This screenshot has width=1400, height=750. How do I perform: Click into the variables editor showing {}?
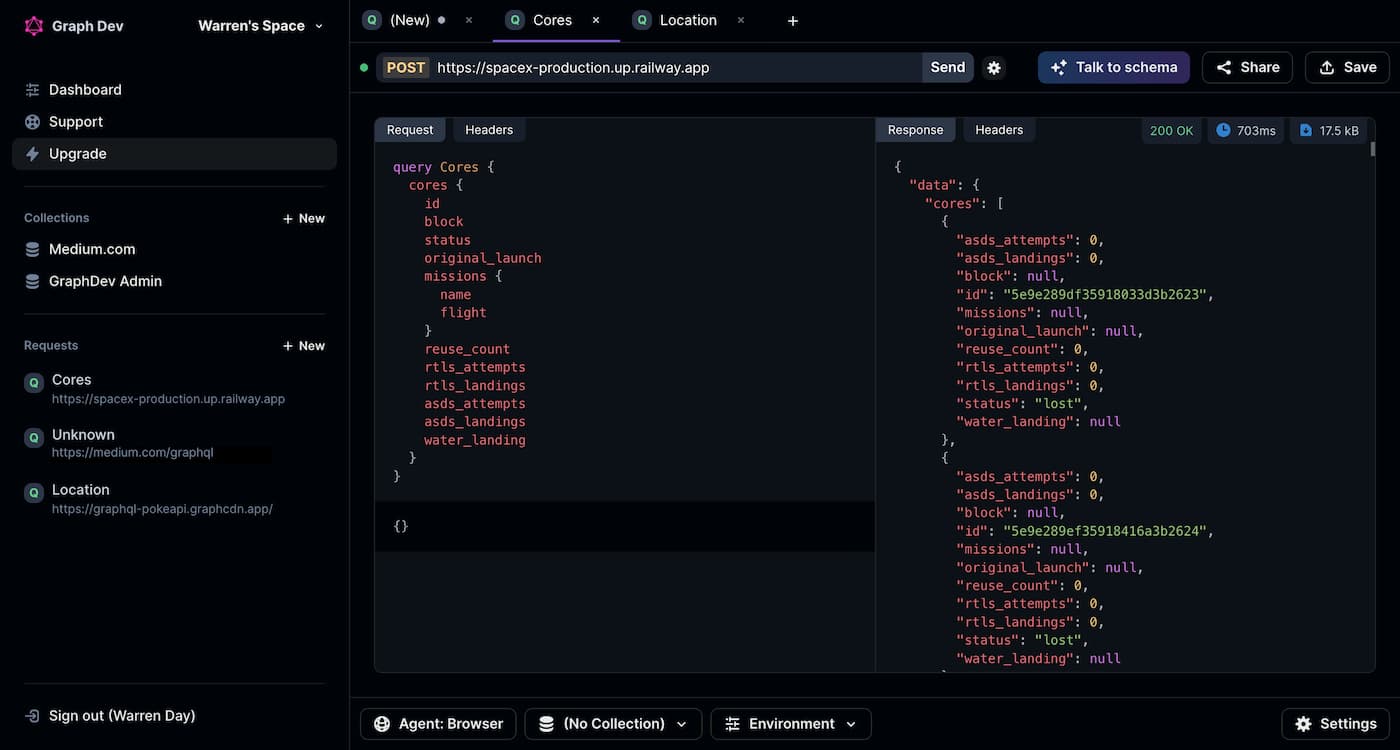pyautogui.click(x=624, y=526)
